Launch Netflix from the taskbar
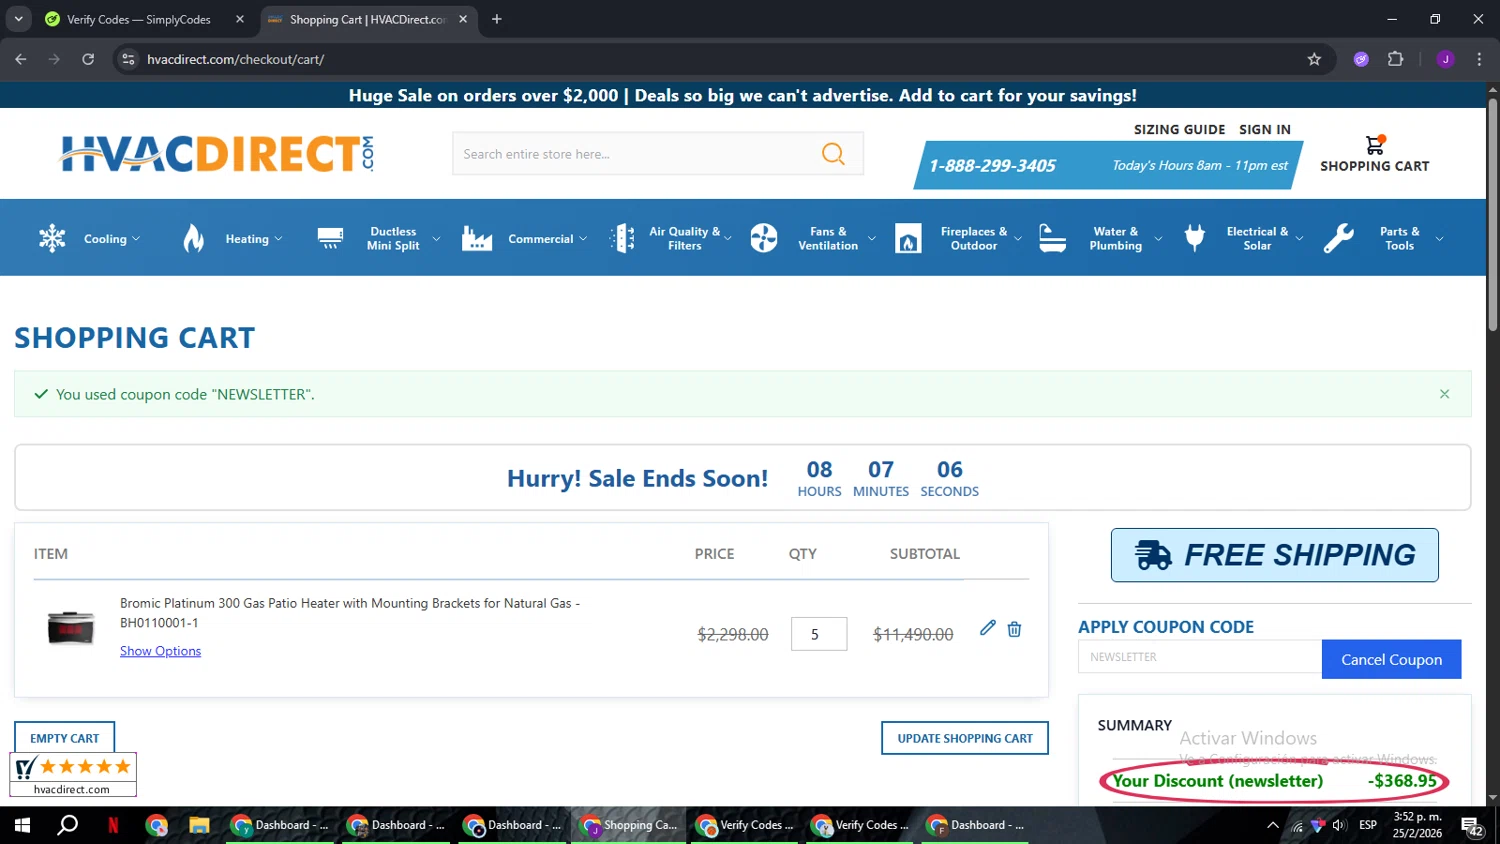 coord(113,825)
